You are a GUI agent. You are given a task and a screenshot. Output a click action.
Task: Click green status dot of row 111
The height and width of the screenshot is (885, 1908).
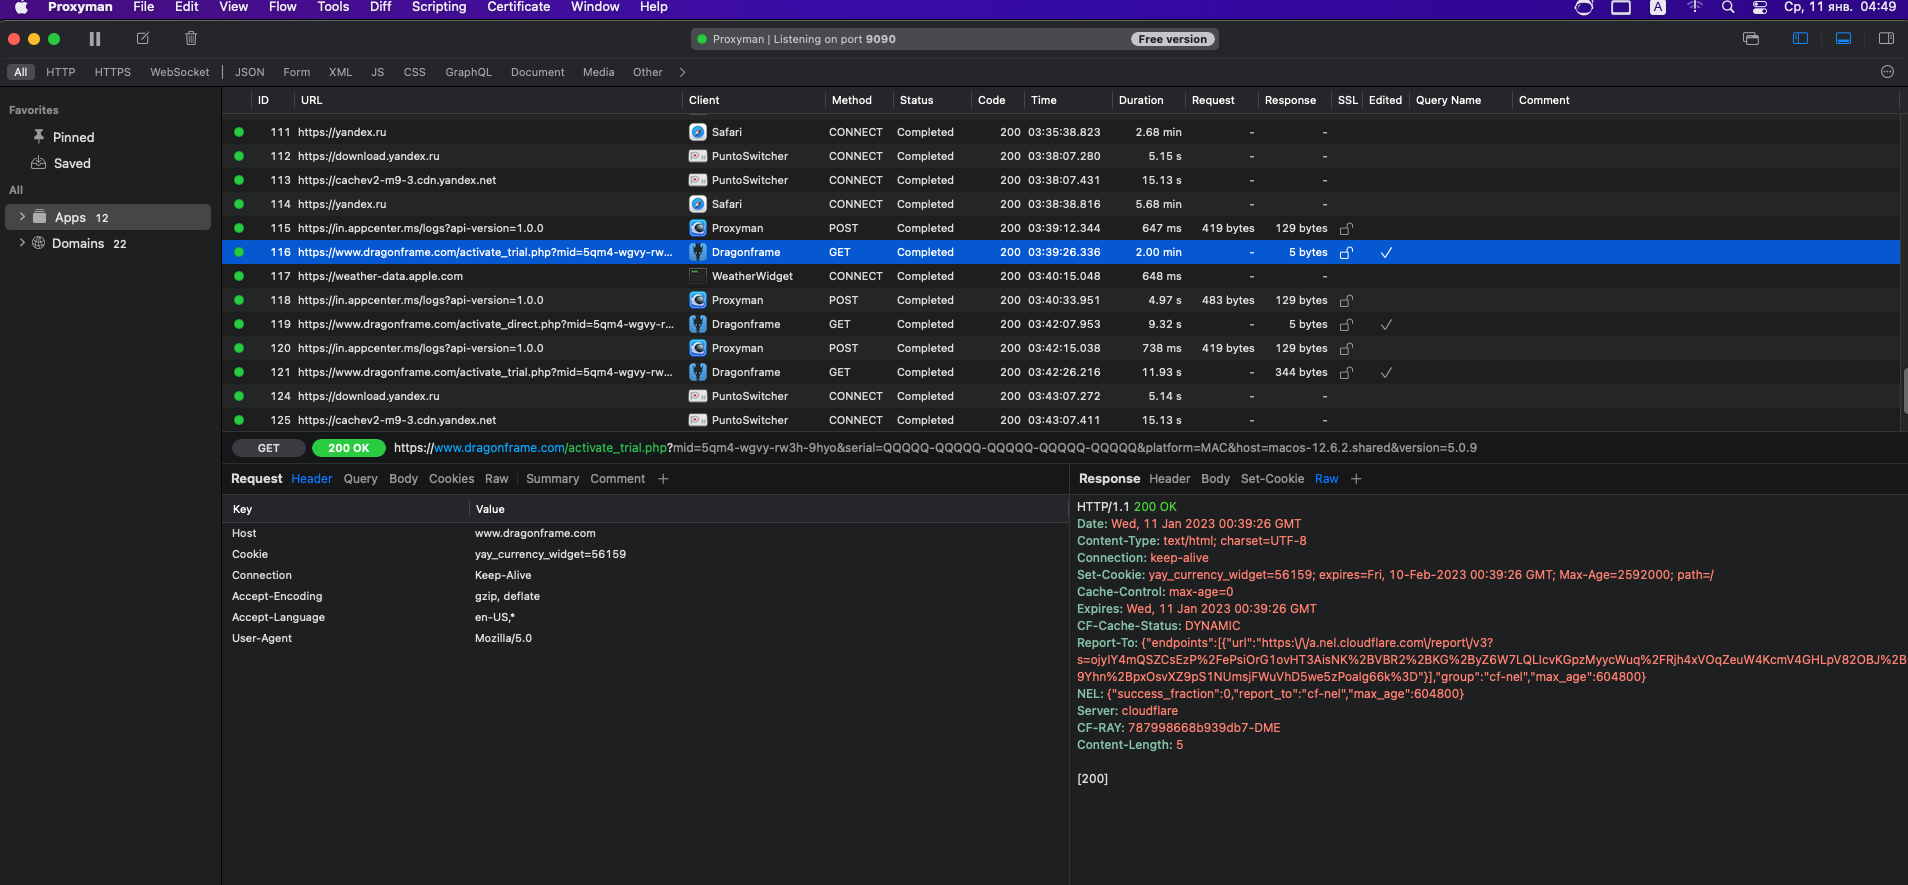coord(239,132)
